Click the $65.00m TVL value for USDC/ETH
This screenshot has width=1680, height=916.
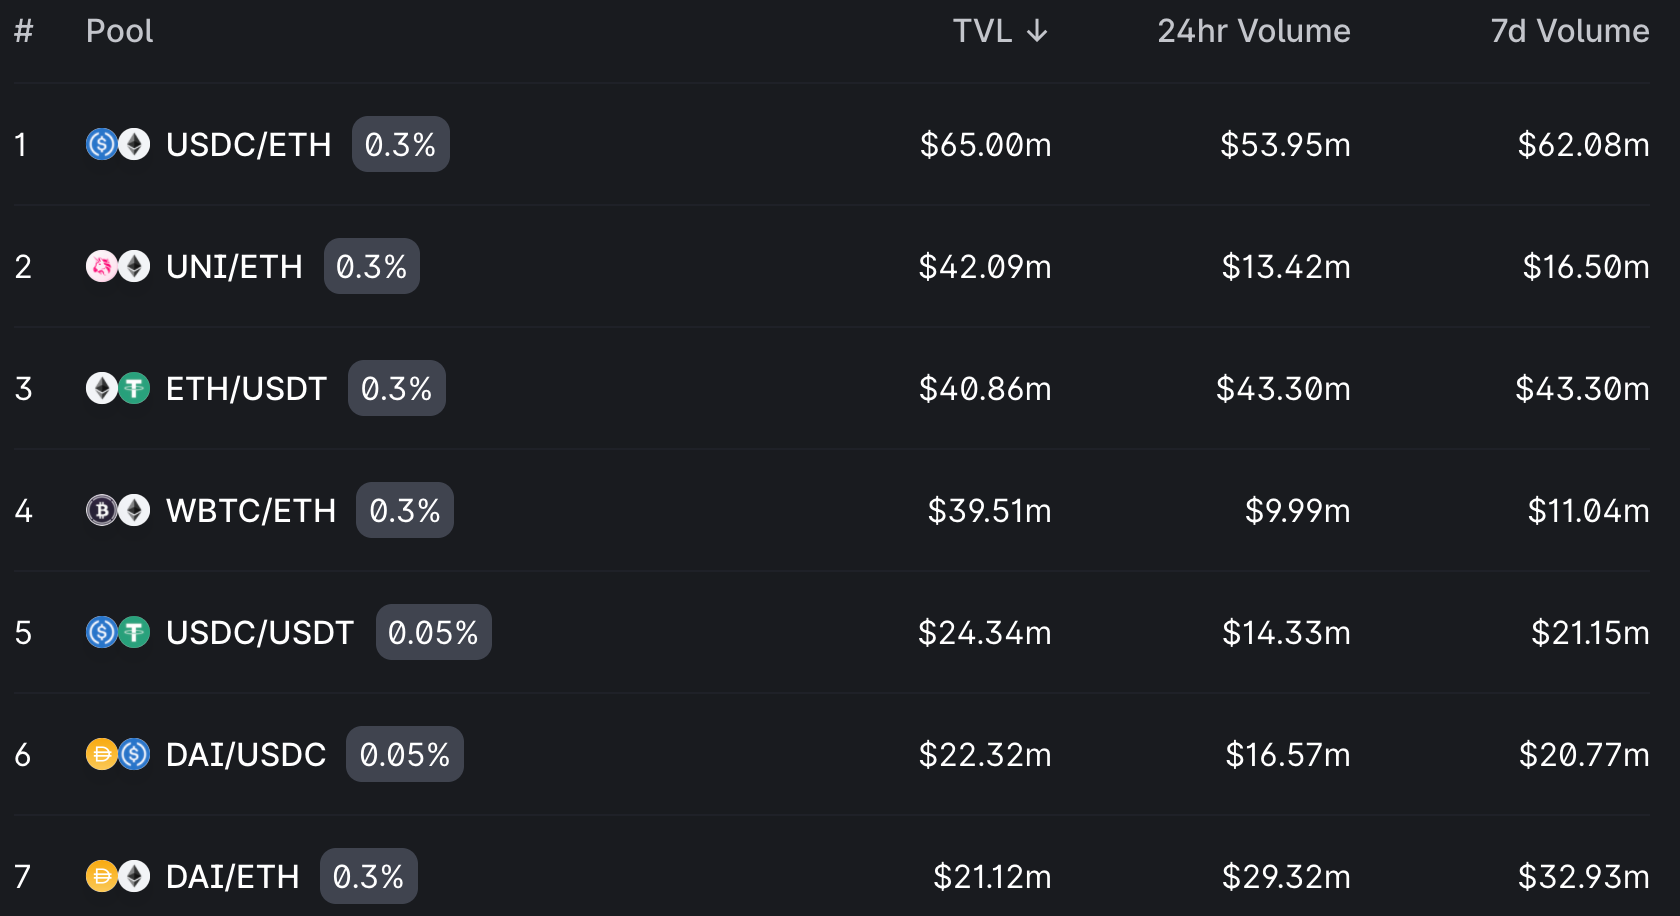985,145
